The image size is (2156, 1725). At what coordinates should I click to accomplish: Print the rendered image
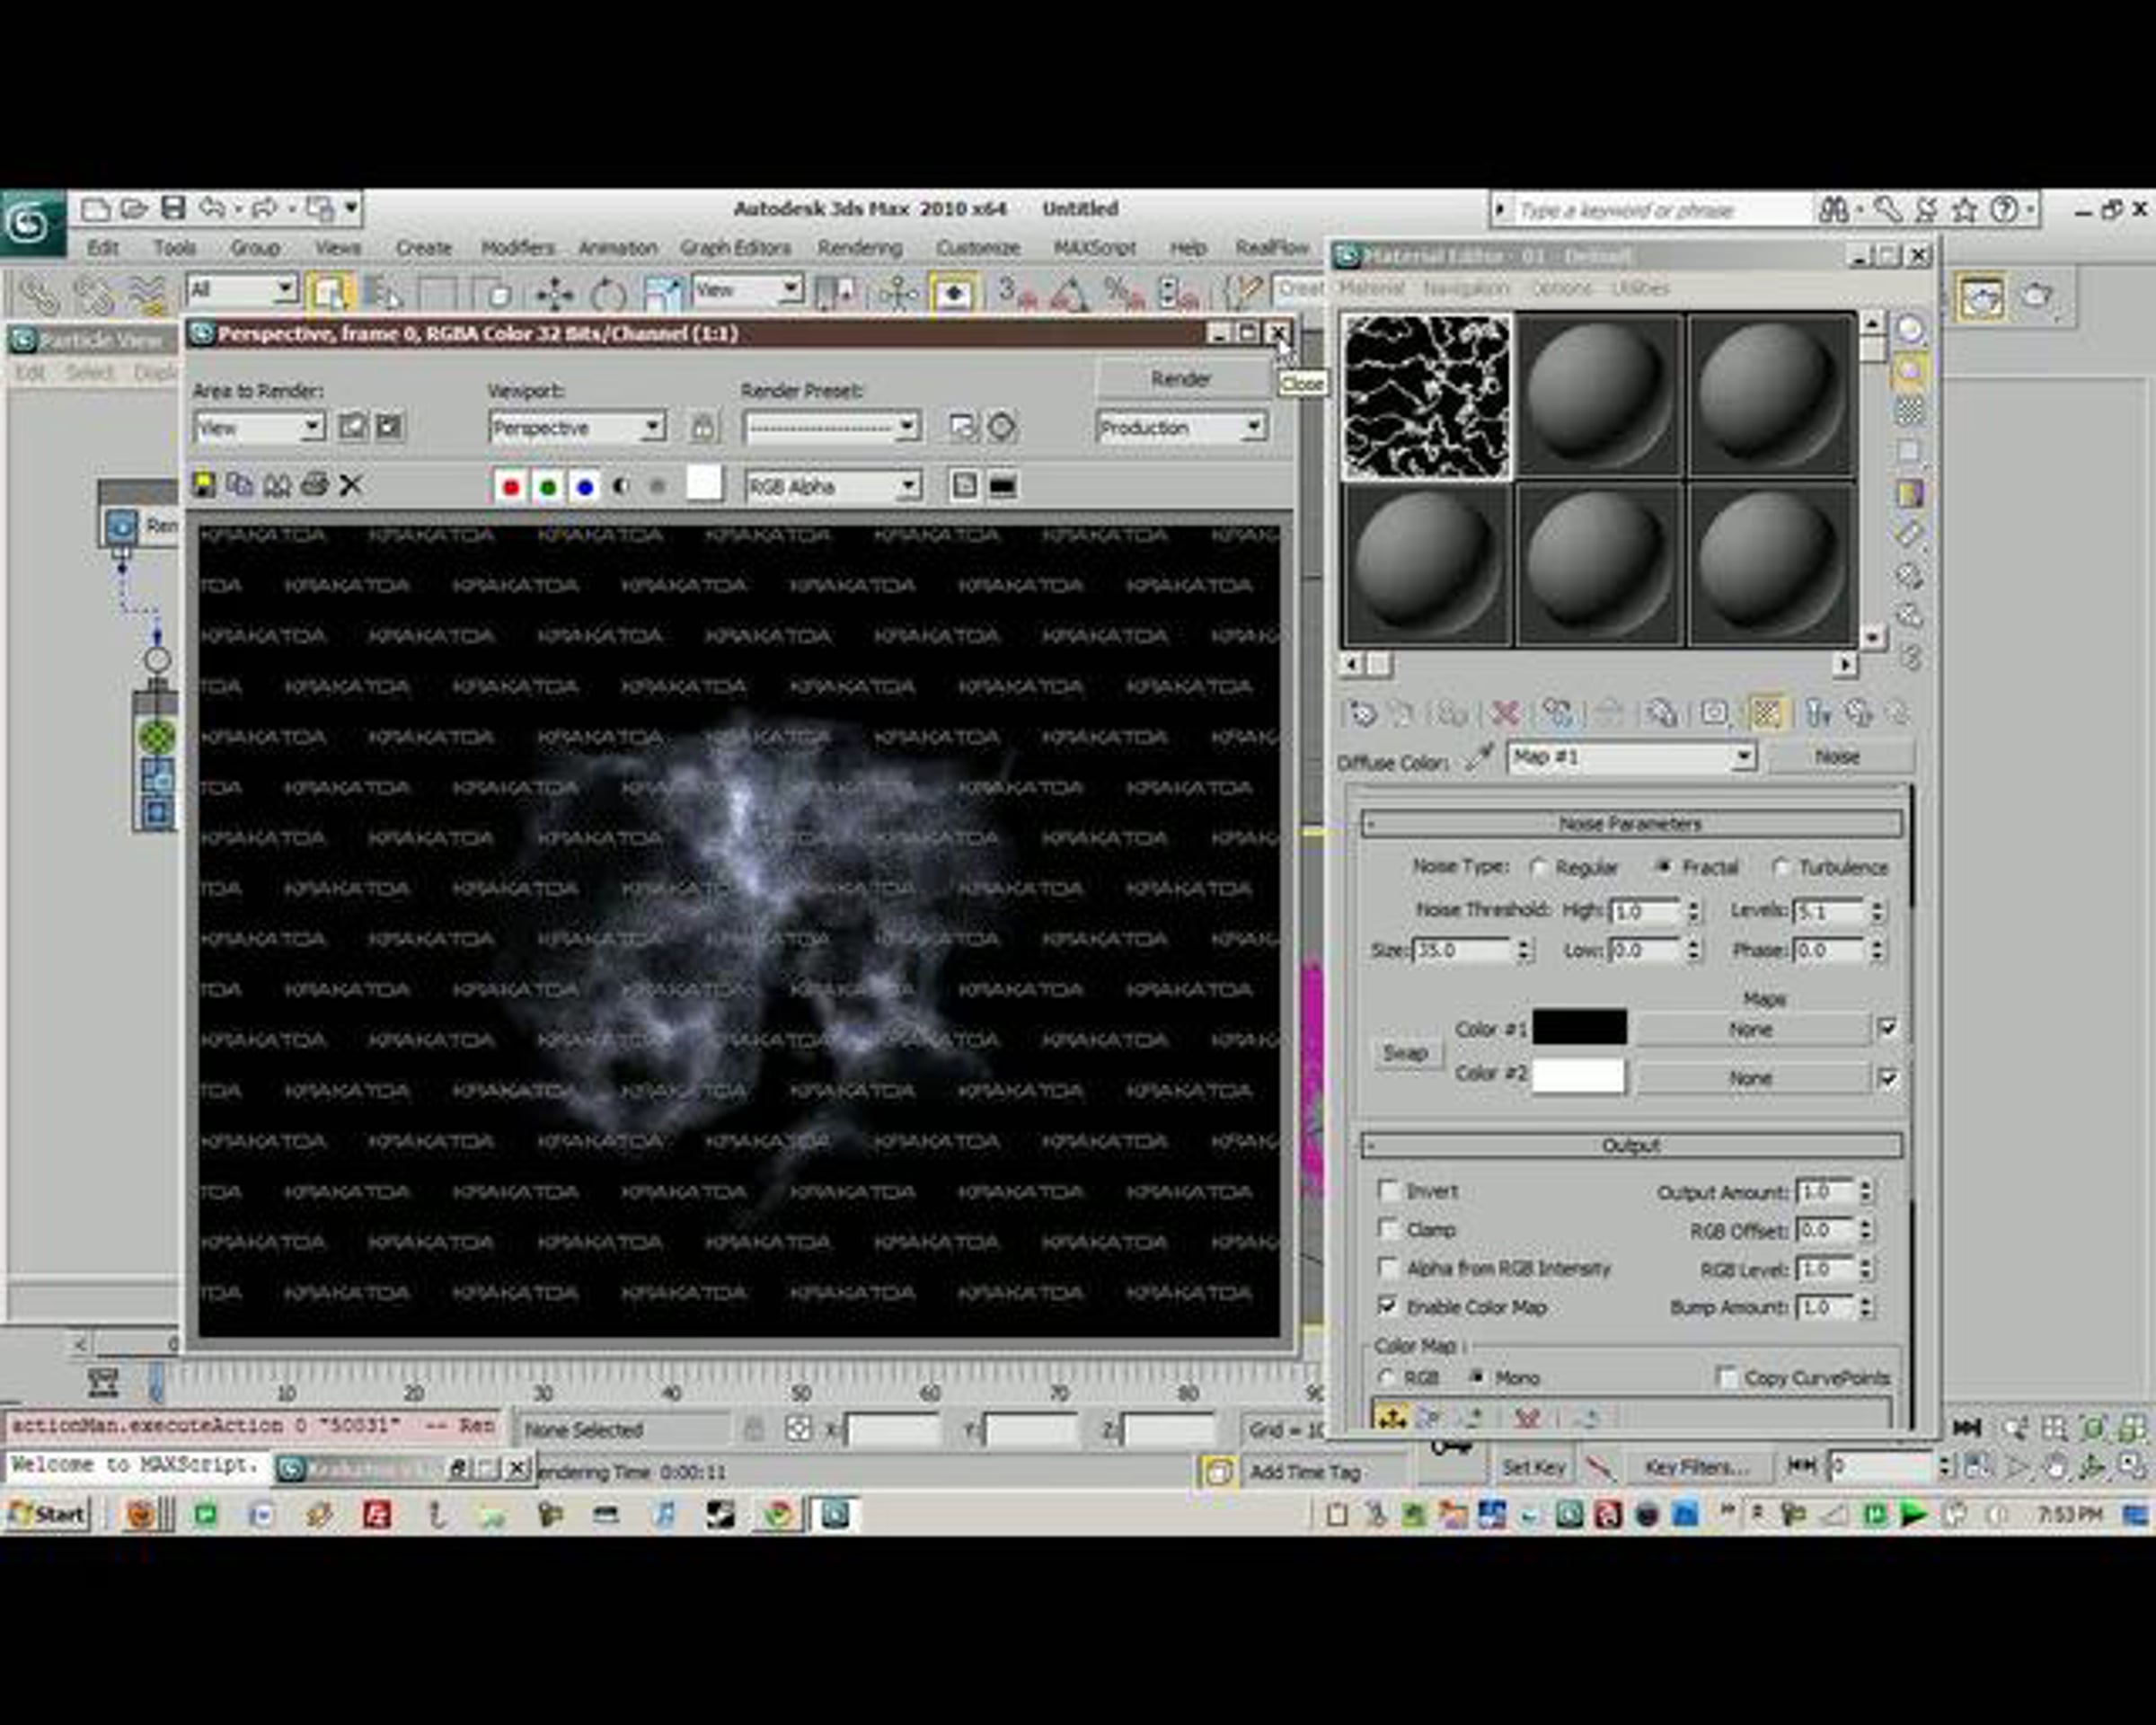tap(314, 485)
